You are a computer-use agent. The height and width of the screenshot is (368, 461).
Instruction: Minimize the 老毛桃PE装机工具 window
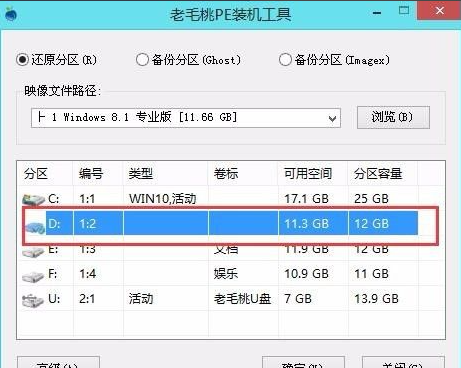[x=377, y=12]
